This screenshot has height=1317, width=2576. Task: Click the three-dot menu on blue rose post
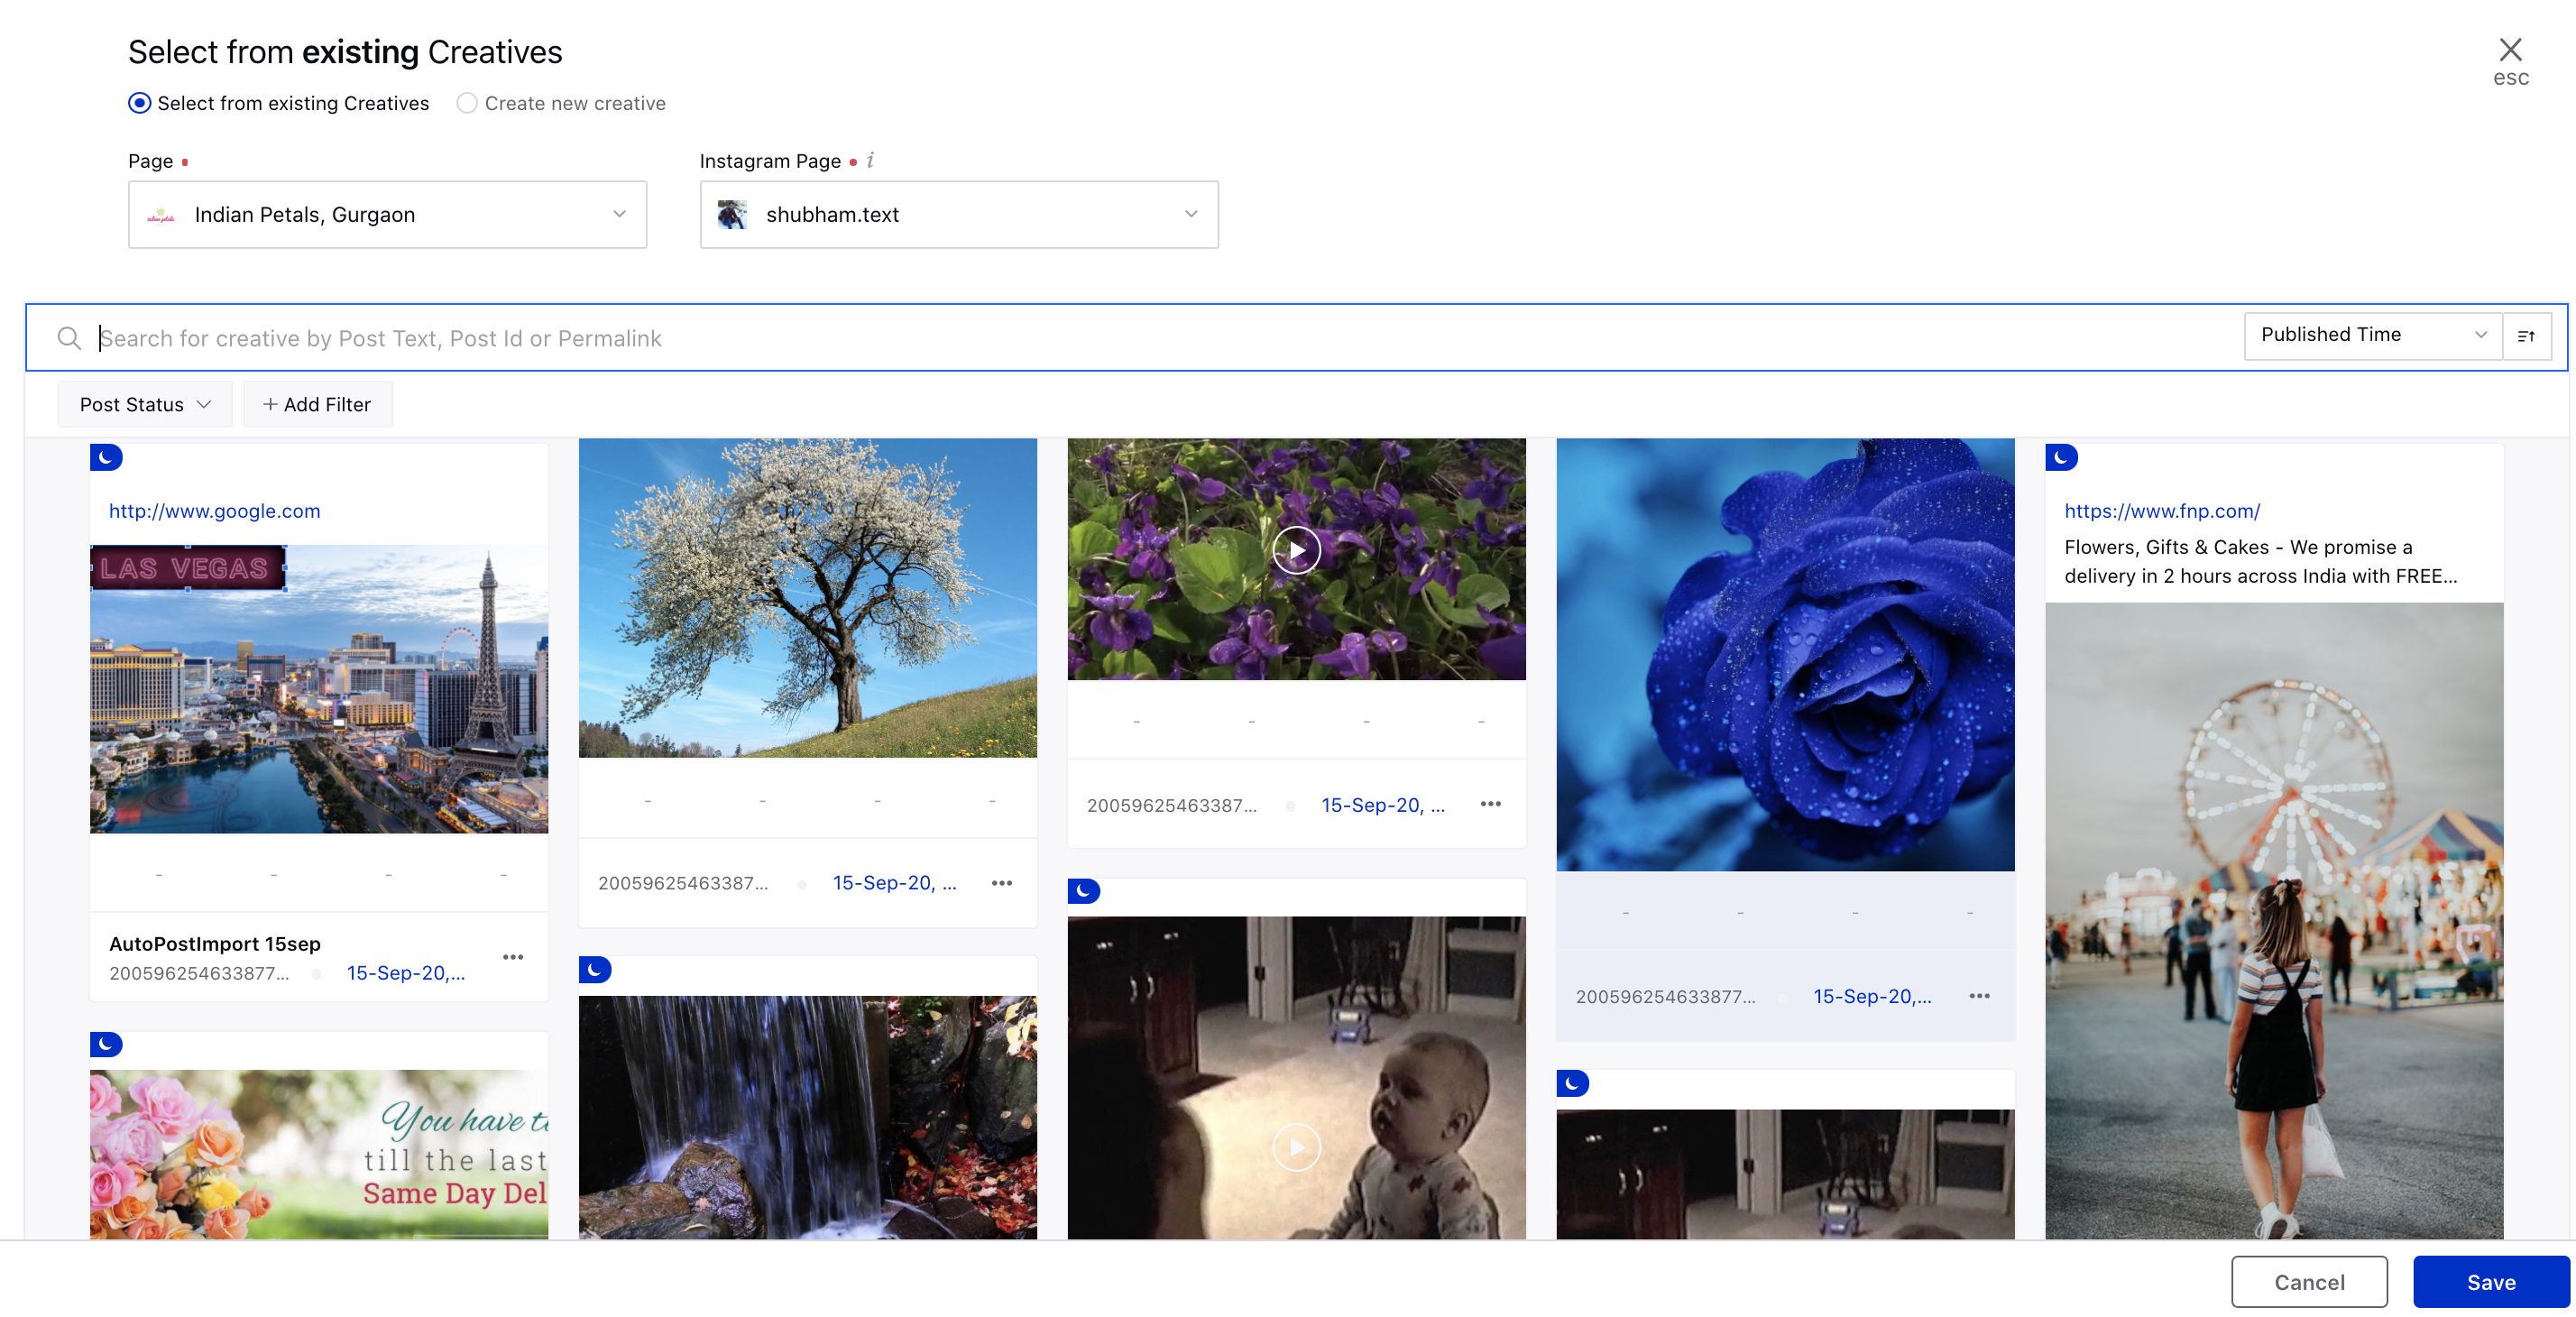click(1978, 994)
